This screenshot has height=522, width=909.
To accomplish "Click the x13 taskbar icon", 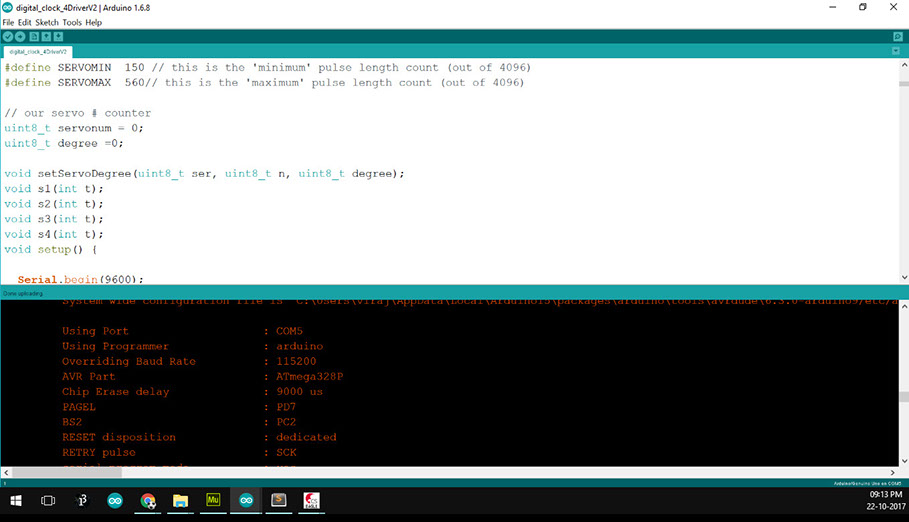I will (82, 500).
